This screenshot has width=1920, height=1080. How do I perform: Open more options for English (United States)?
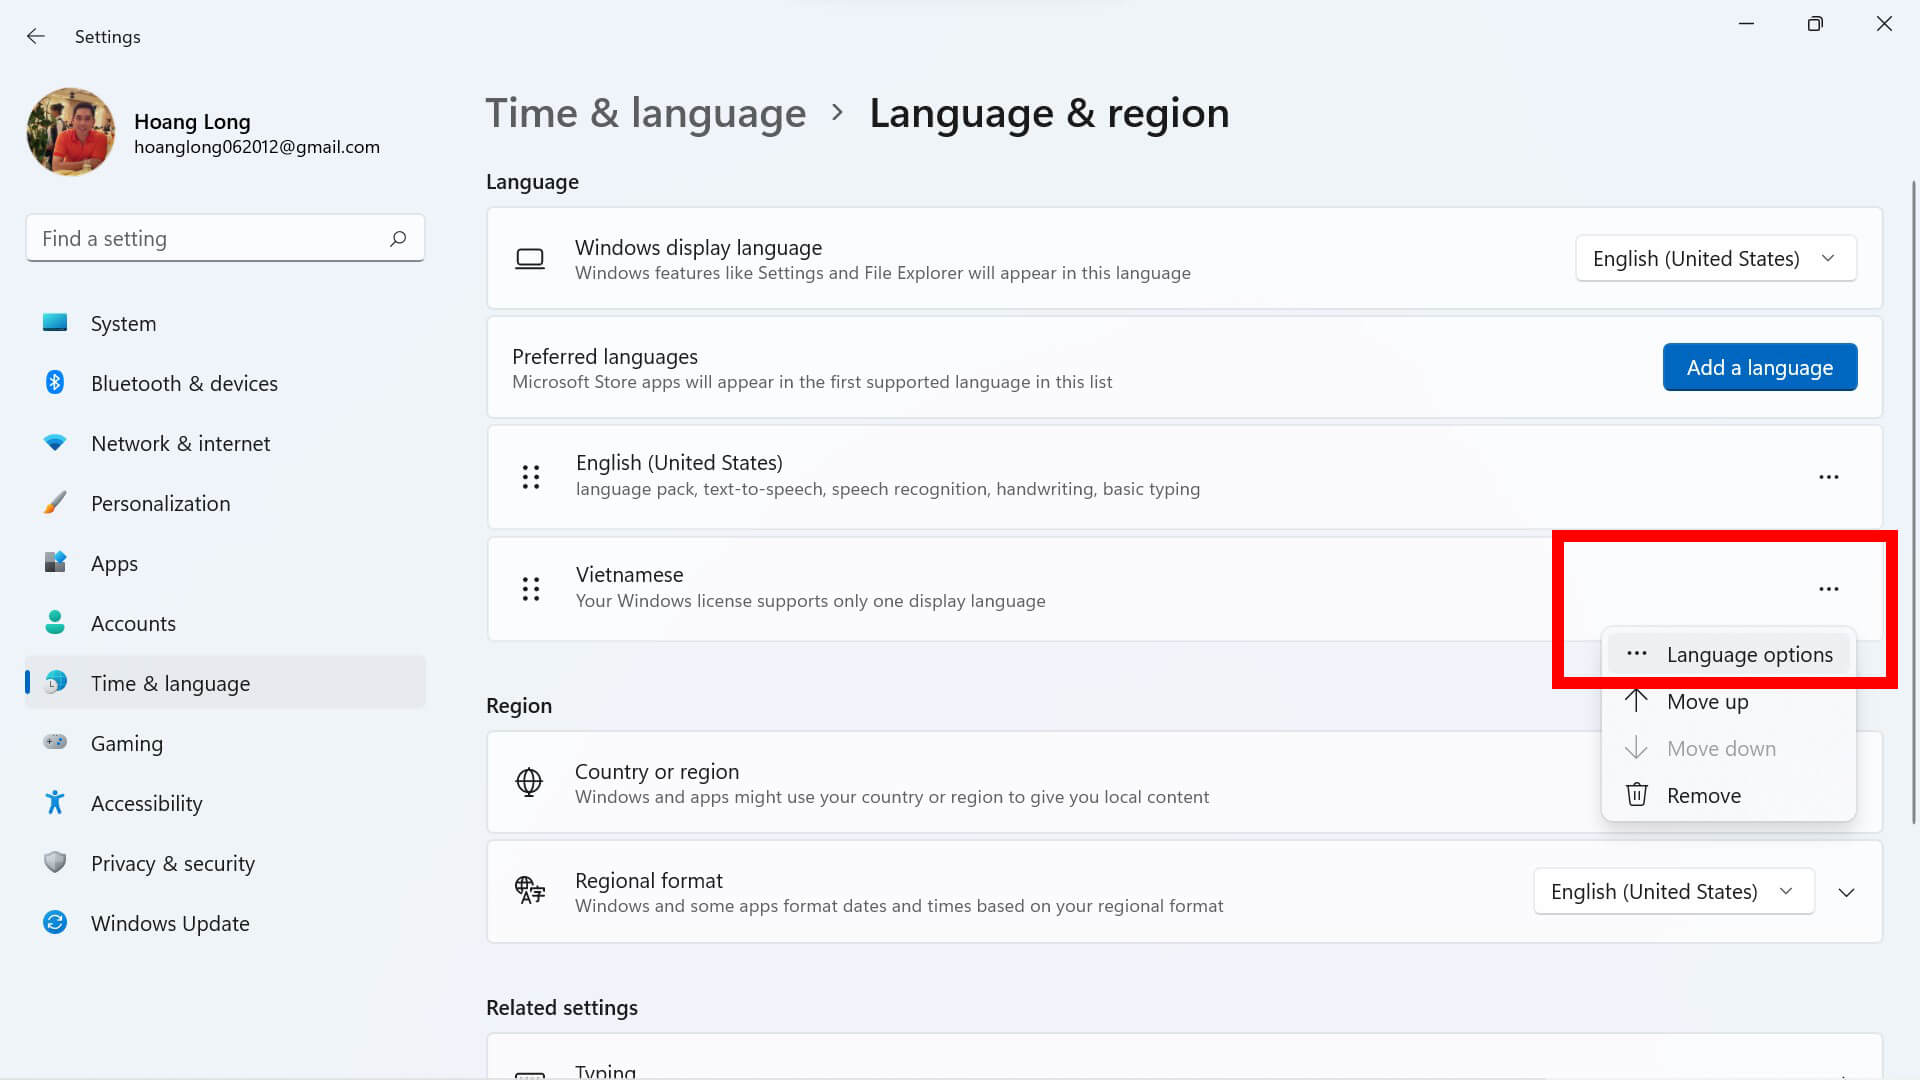pyautogui.click(x=1829, y=477)
